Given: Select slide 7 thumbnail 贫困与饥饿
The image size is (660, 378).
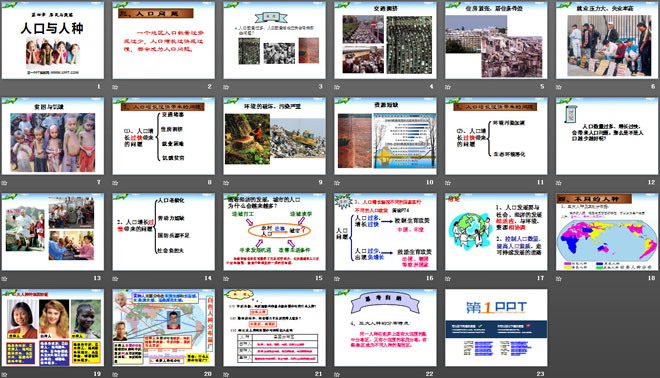Looking at the screenshot, I should 53,136.
